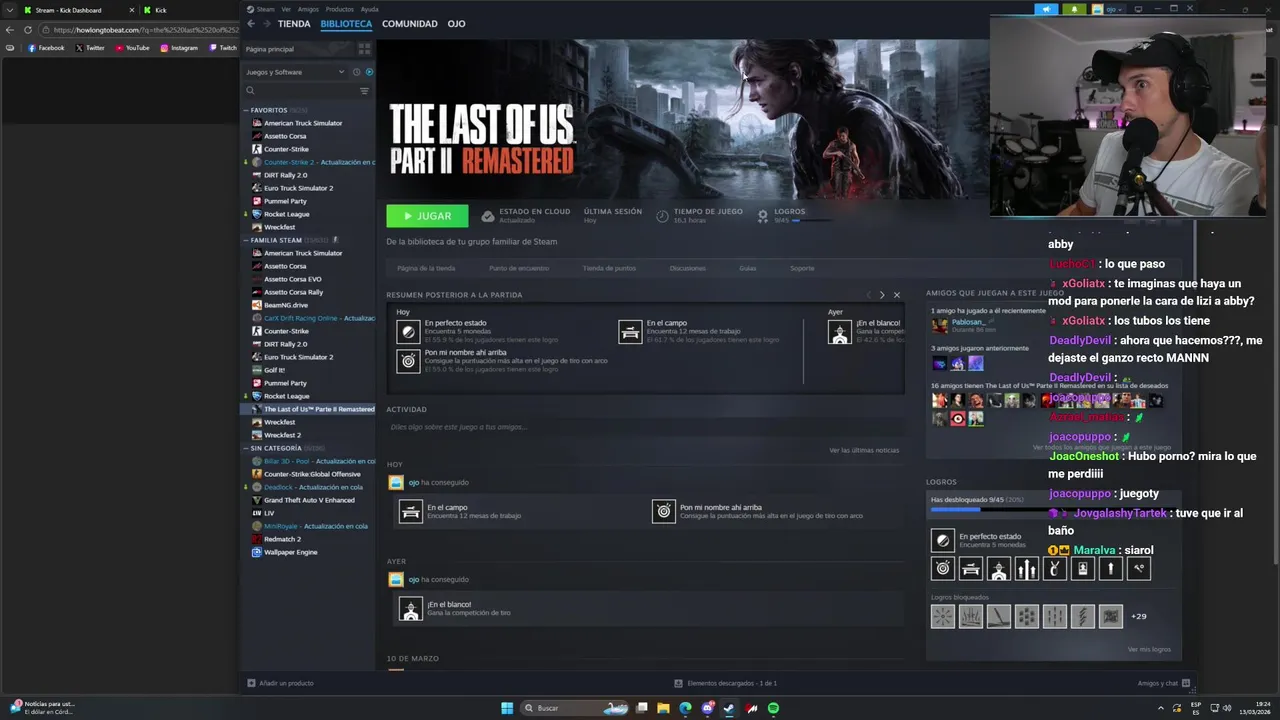1280x720 pixels.
Task: Click Ver mis logros link
Action: tap(1149, 650)
